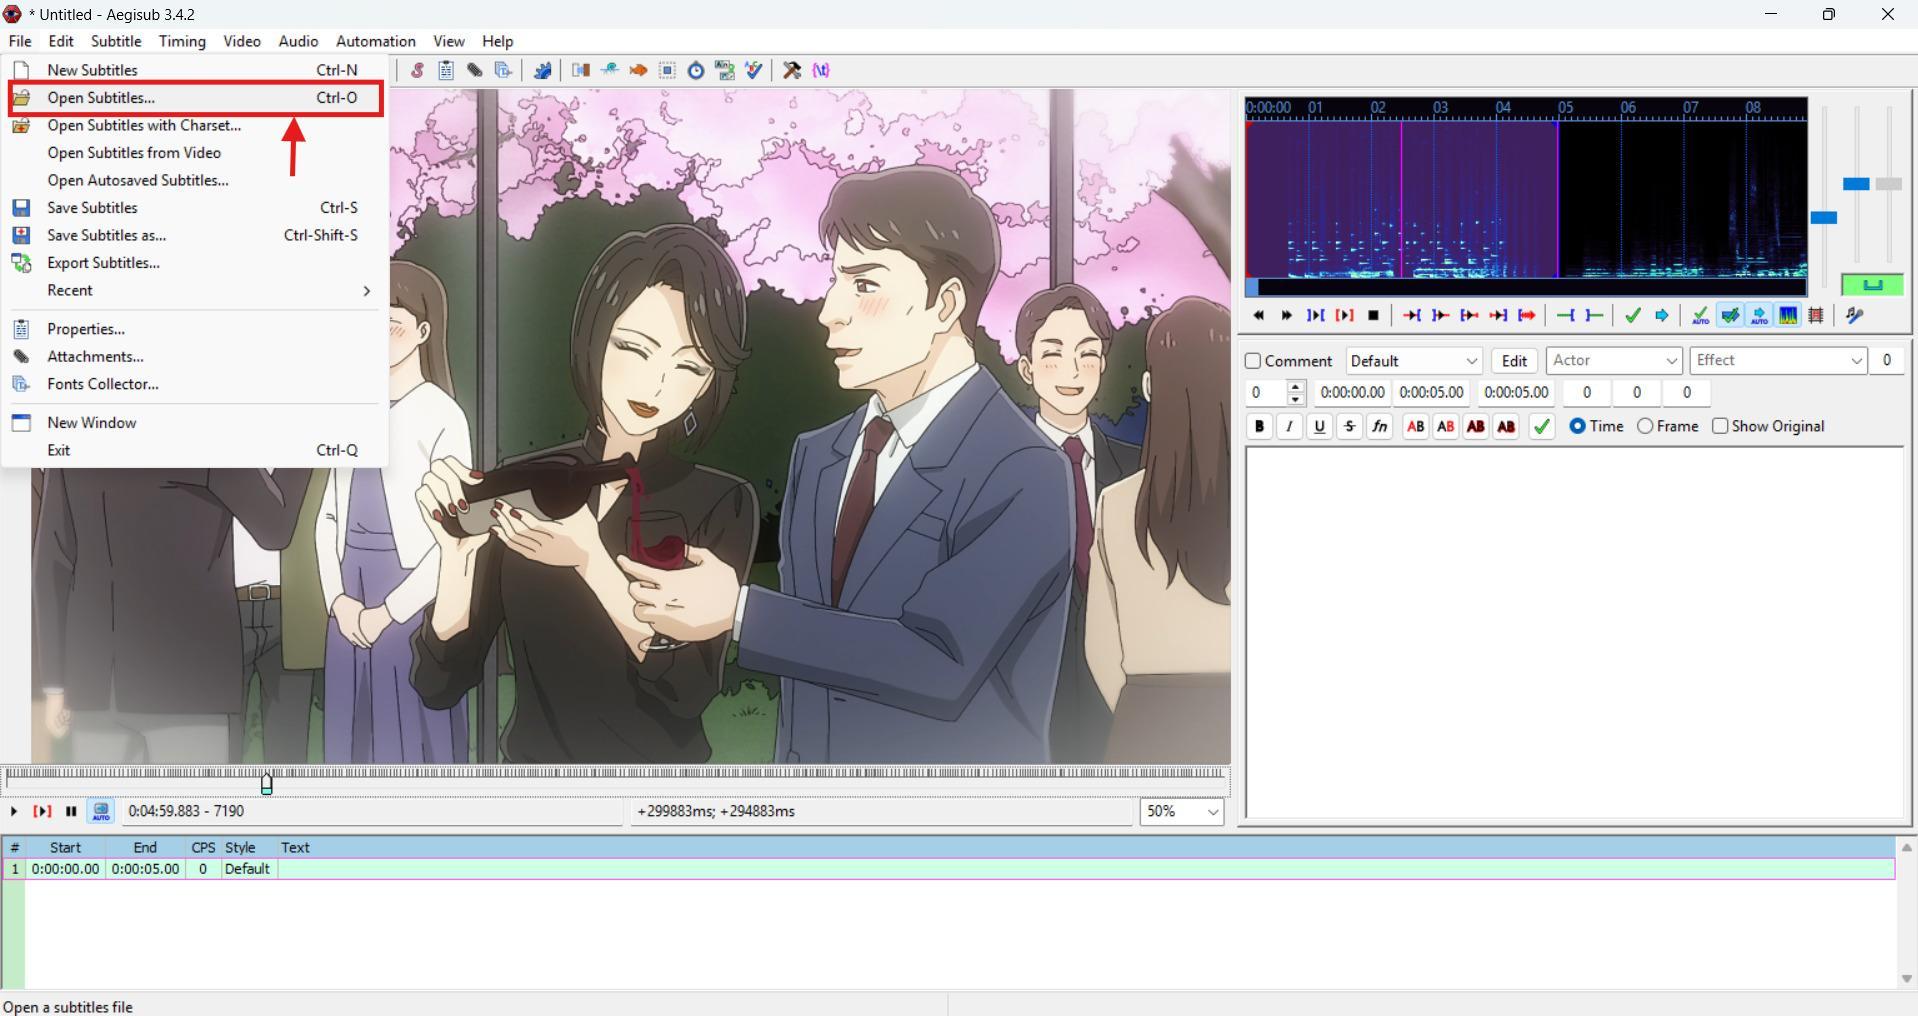Enable the Comment checkbox
Screen dimensions: 1918x1016
coord(1253,361)
